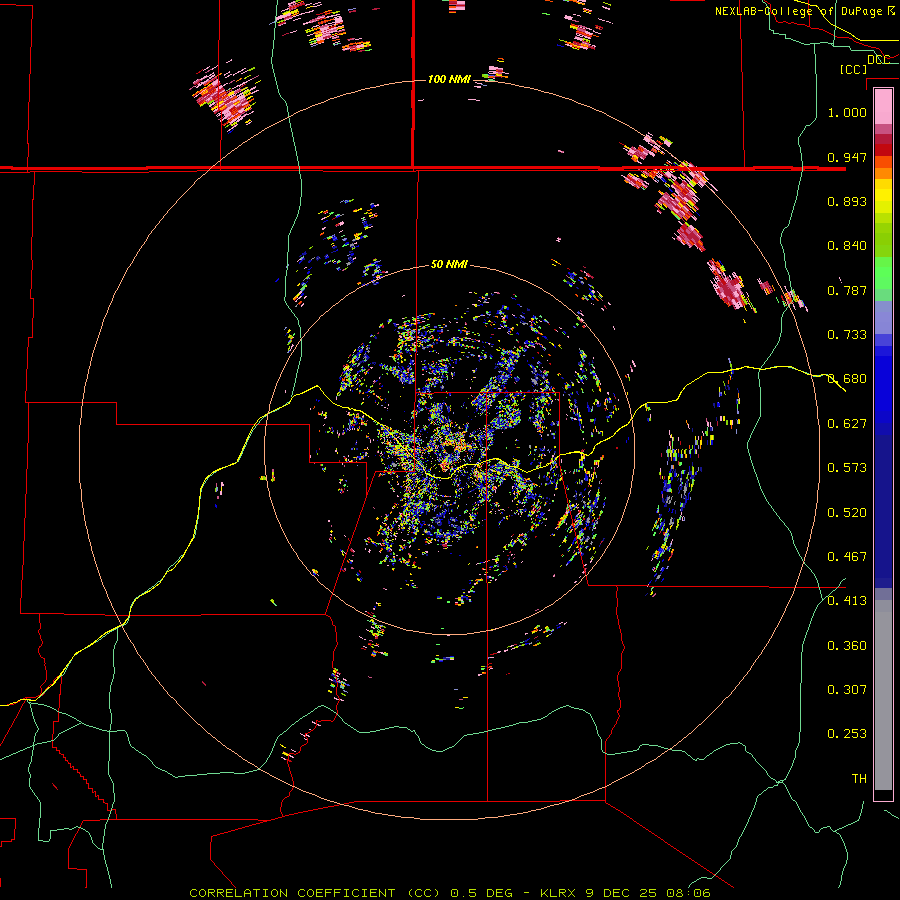Click the bright green segment of color bar
Viewport: 900px width, 900px height.
(x=883, y=273)
